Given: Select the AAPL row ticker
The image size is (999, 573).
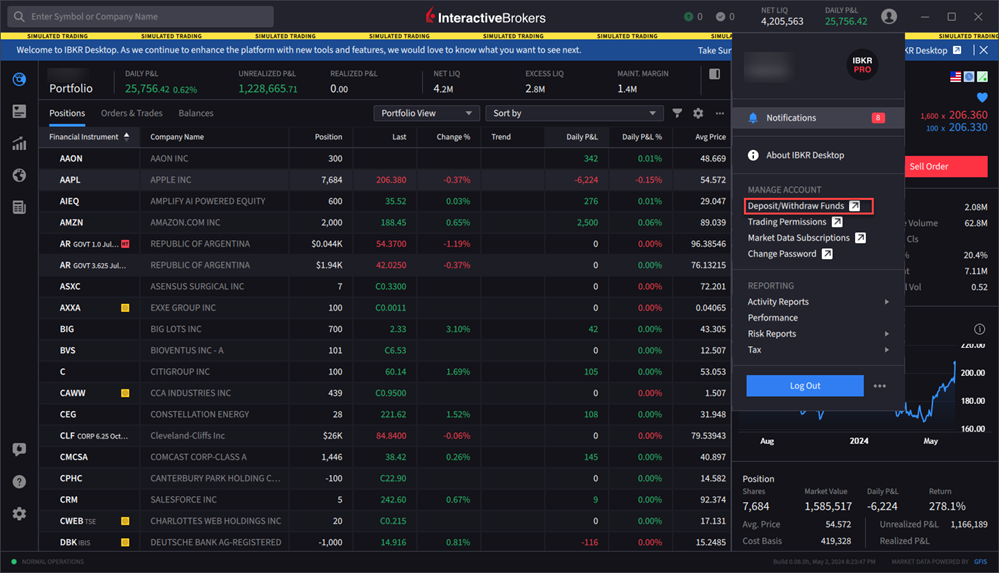Looking at the screenshot, I should pyautogui.click(x=70, y=180).
